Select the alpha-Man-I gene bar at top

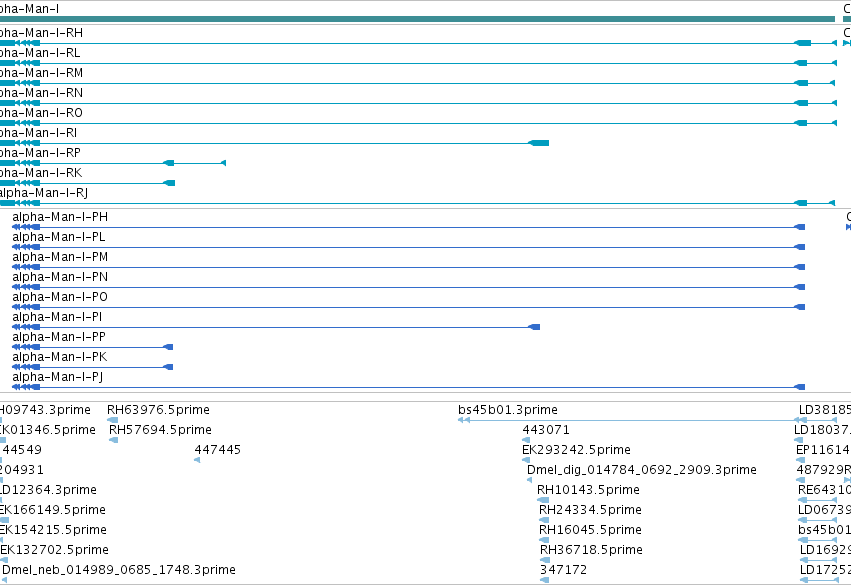click(417, 19)
